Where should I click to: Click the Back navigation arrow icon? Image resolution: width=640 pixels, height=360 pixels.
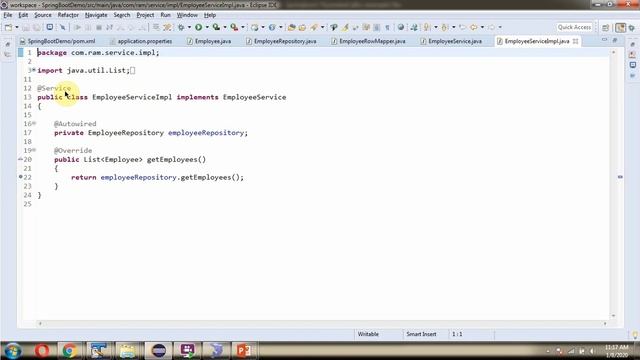tap(473, 27)
